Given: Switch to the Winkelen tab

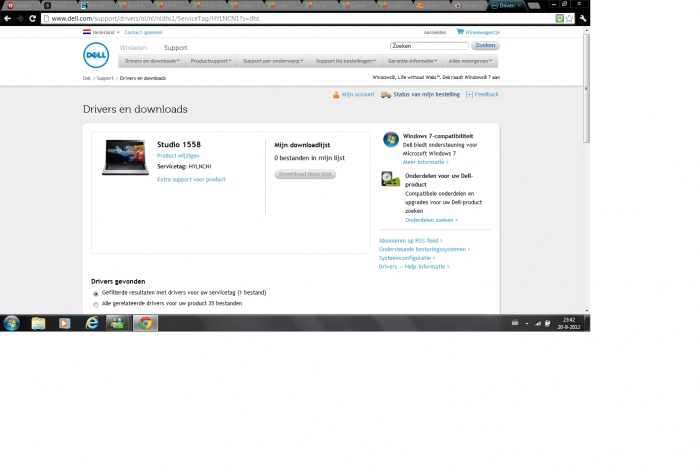Looking at the screenshot, I should pyautogui.click(x=133, y=48).
